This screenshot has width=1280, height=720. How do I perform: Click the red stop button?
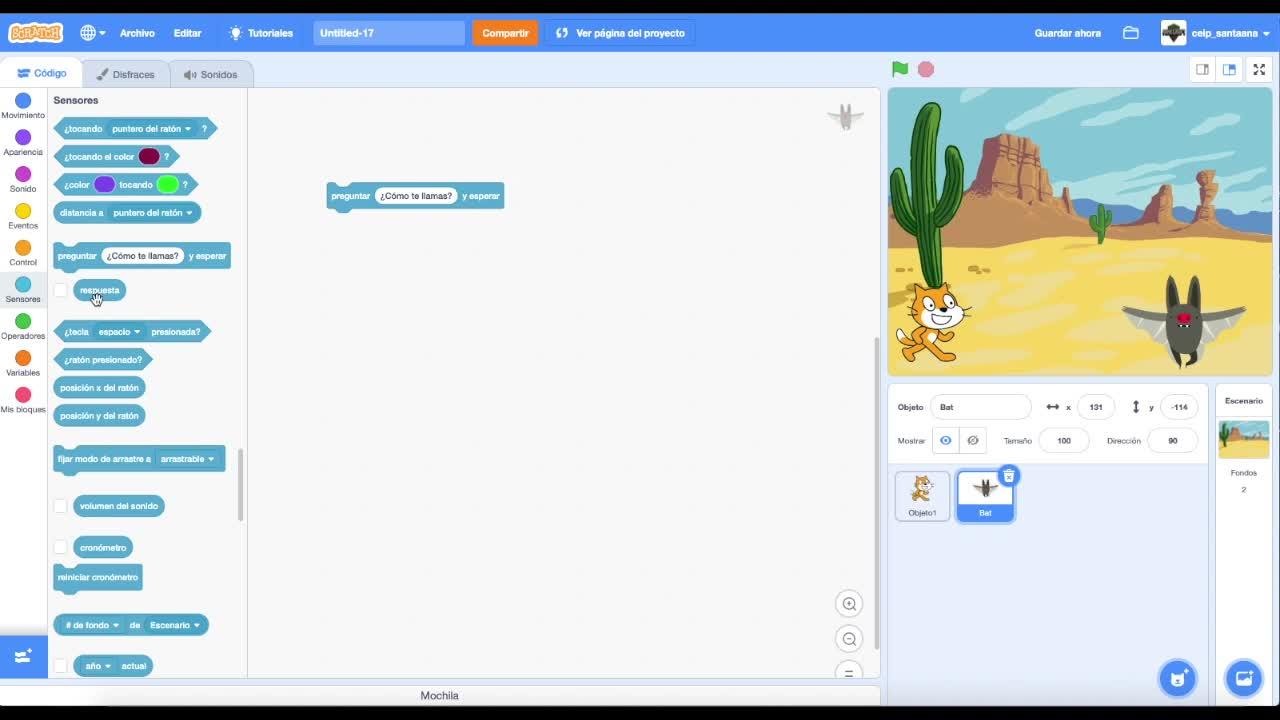click(x=926, y=69)
